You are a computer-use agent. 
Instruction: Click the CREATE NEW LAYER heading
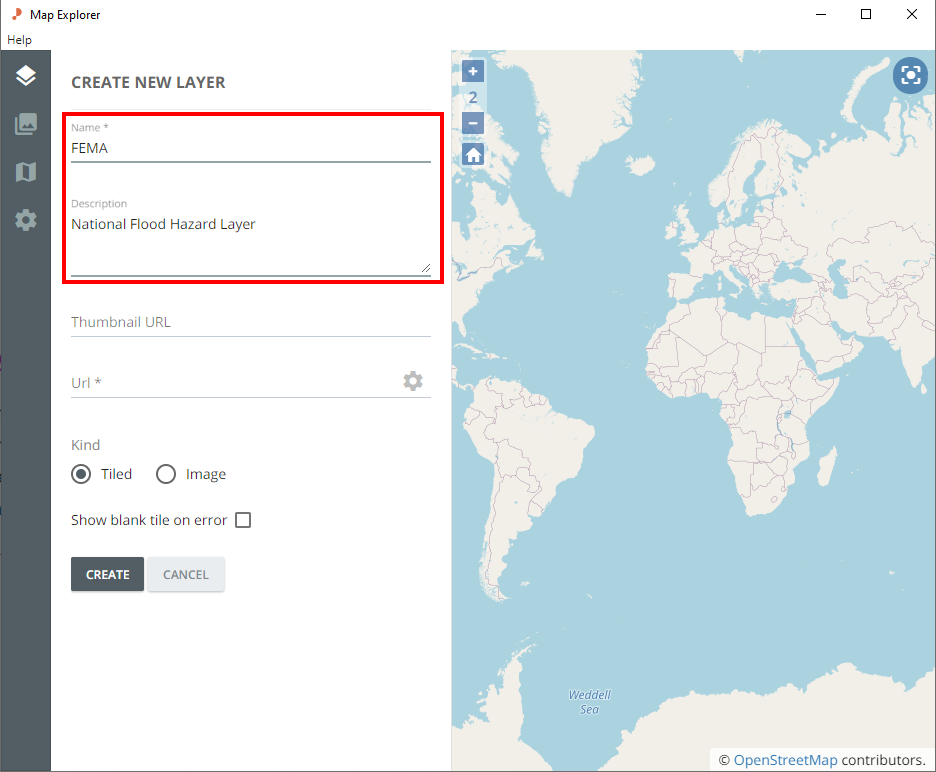click(x=148, y=82)
